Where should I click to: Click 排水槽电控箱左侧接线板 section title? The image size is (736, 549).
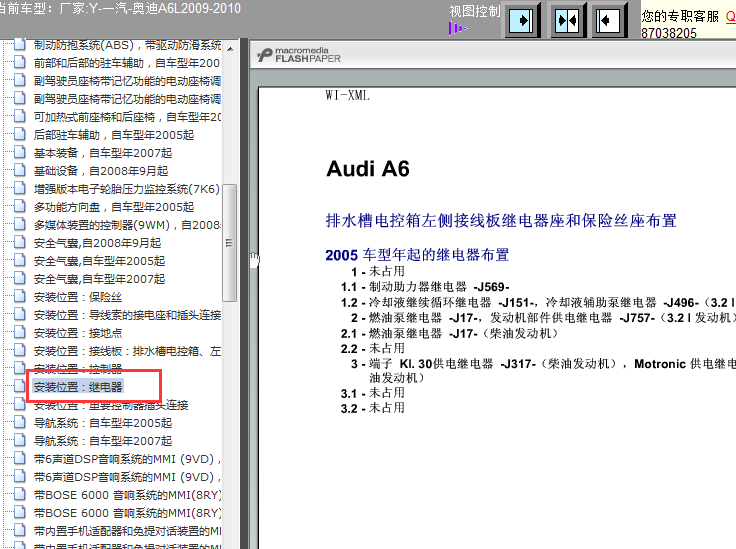(x=501, y=220)
